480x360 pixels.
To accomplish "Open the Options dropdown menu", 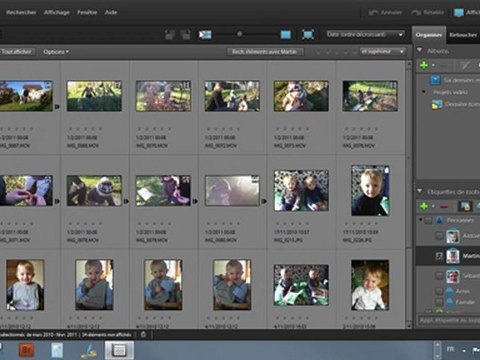I will coord(56,52).
